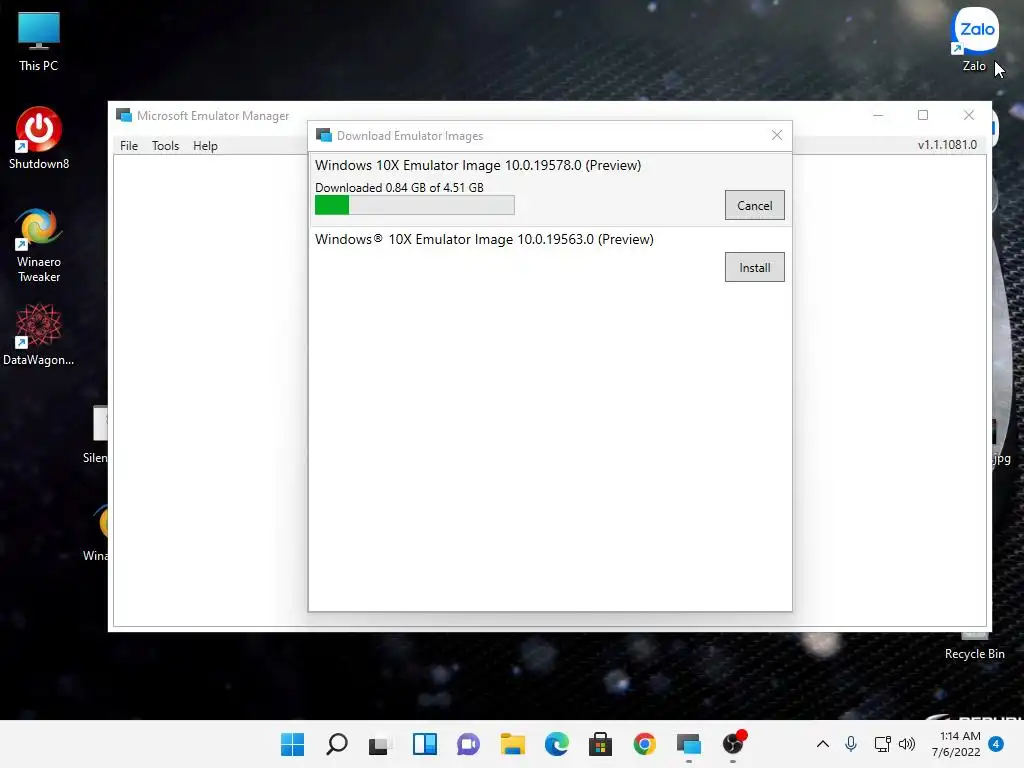The image size is (1024, 768).
Task: Open the clock showing 1:14 AM
Action: (956, 744)
